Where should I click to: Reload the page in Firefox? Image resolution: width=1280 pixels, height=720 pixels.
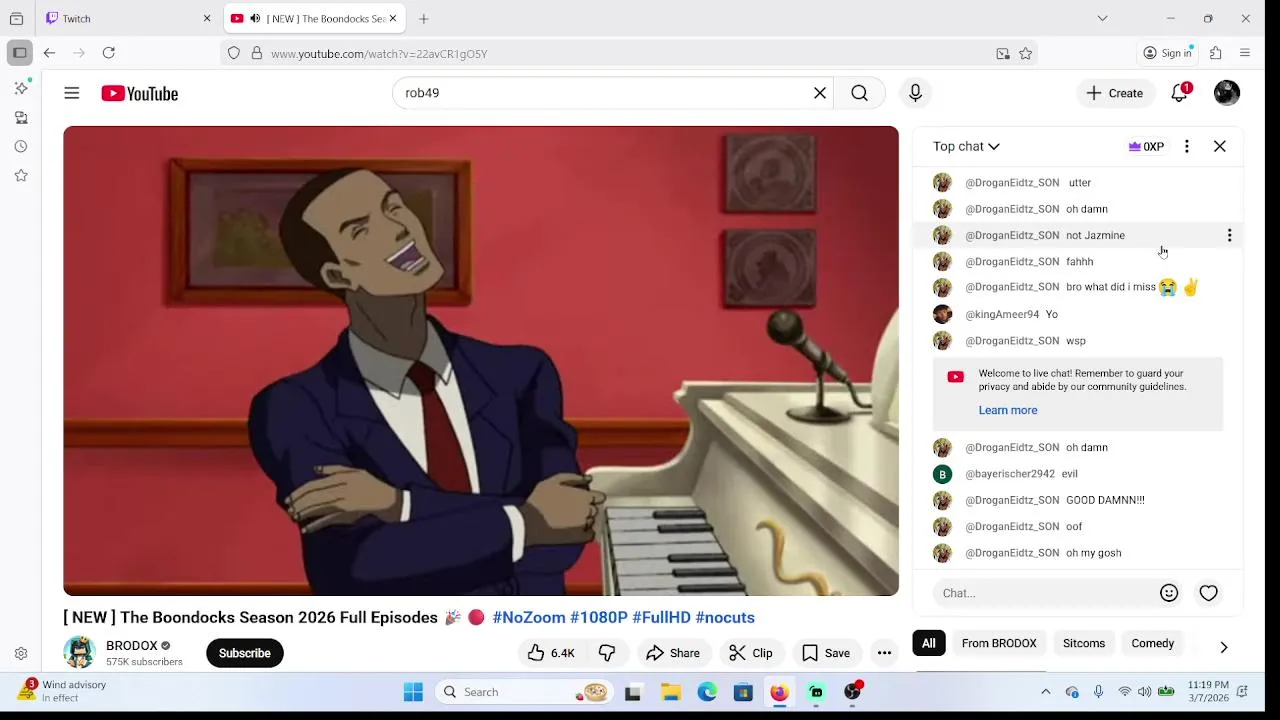point(109,53)
